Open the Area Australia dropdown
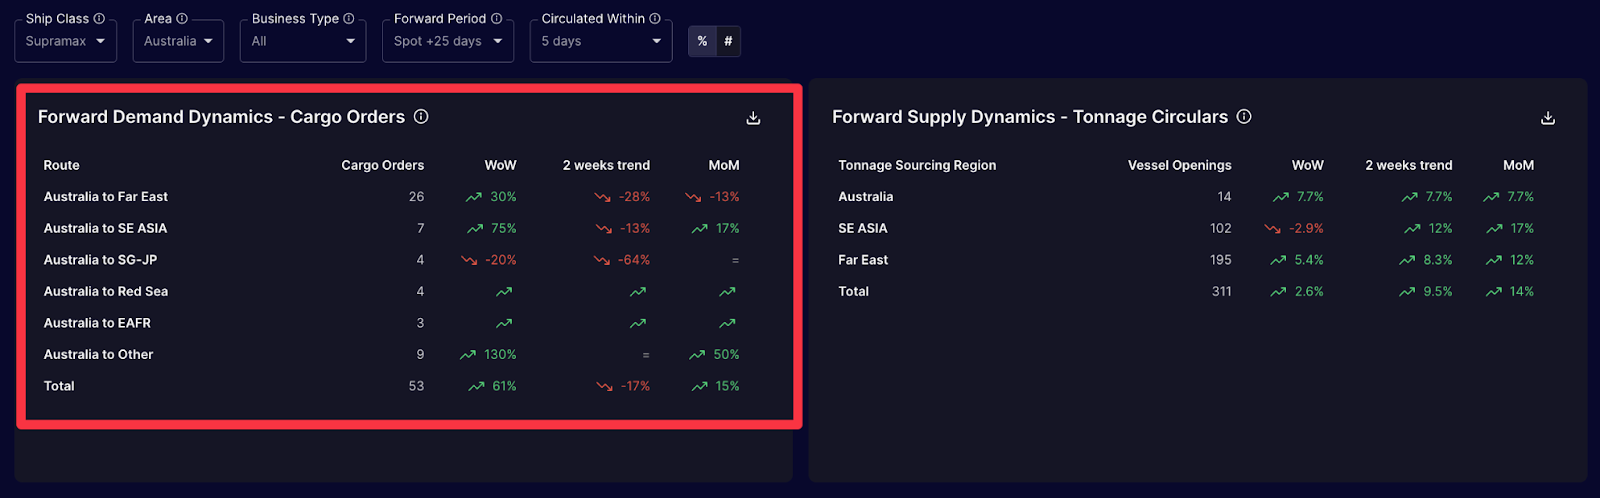This screenshot has width=1600, height=498. [x=178, y=41]
